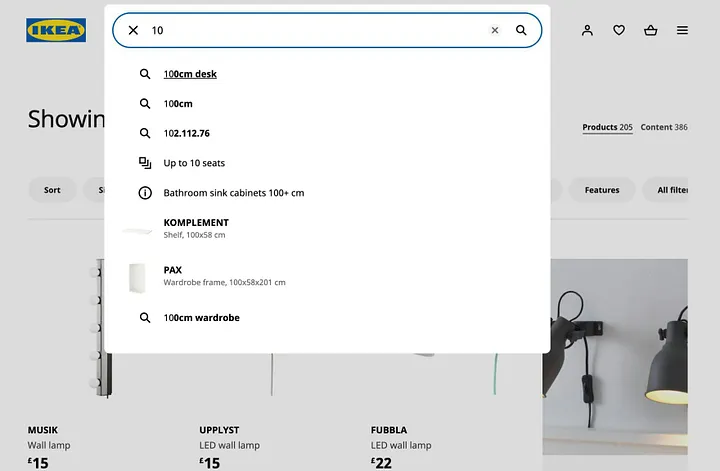This screenshot has width=720, height=471.
Task: Close the search overlay with the X icon
Action: [133, 30]
